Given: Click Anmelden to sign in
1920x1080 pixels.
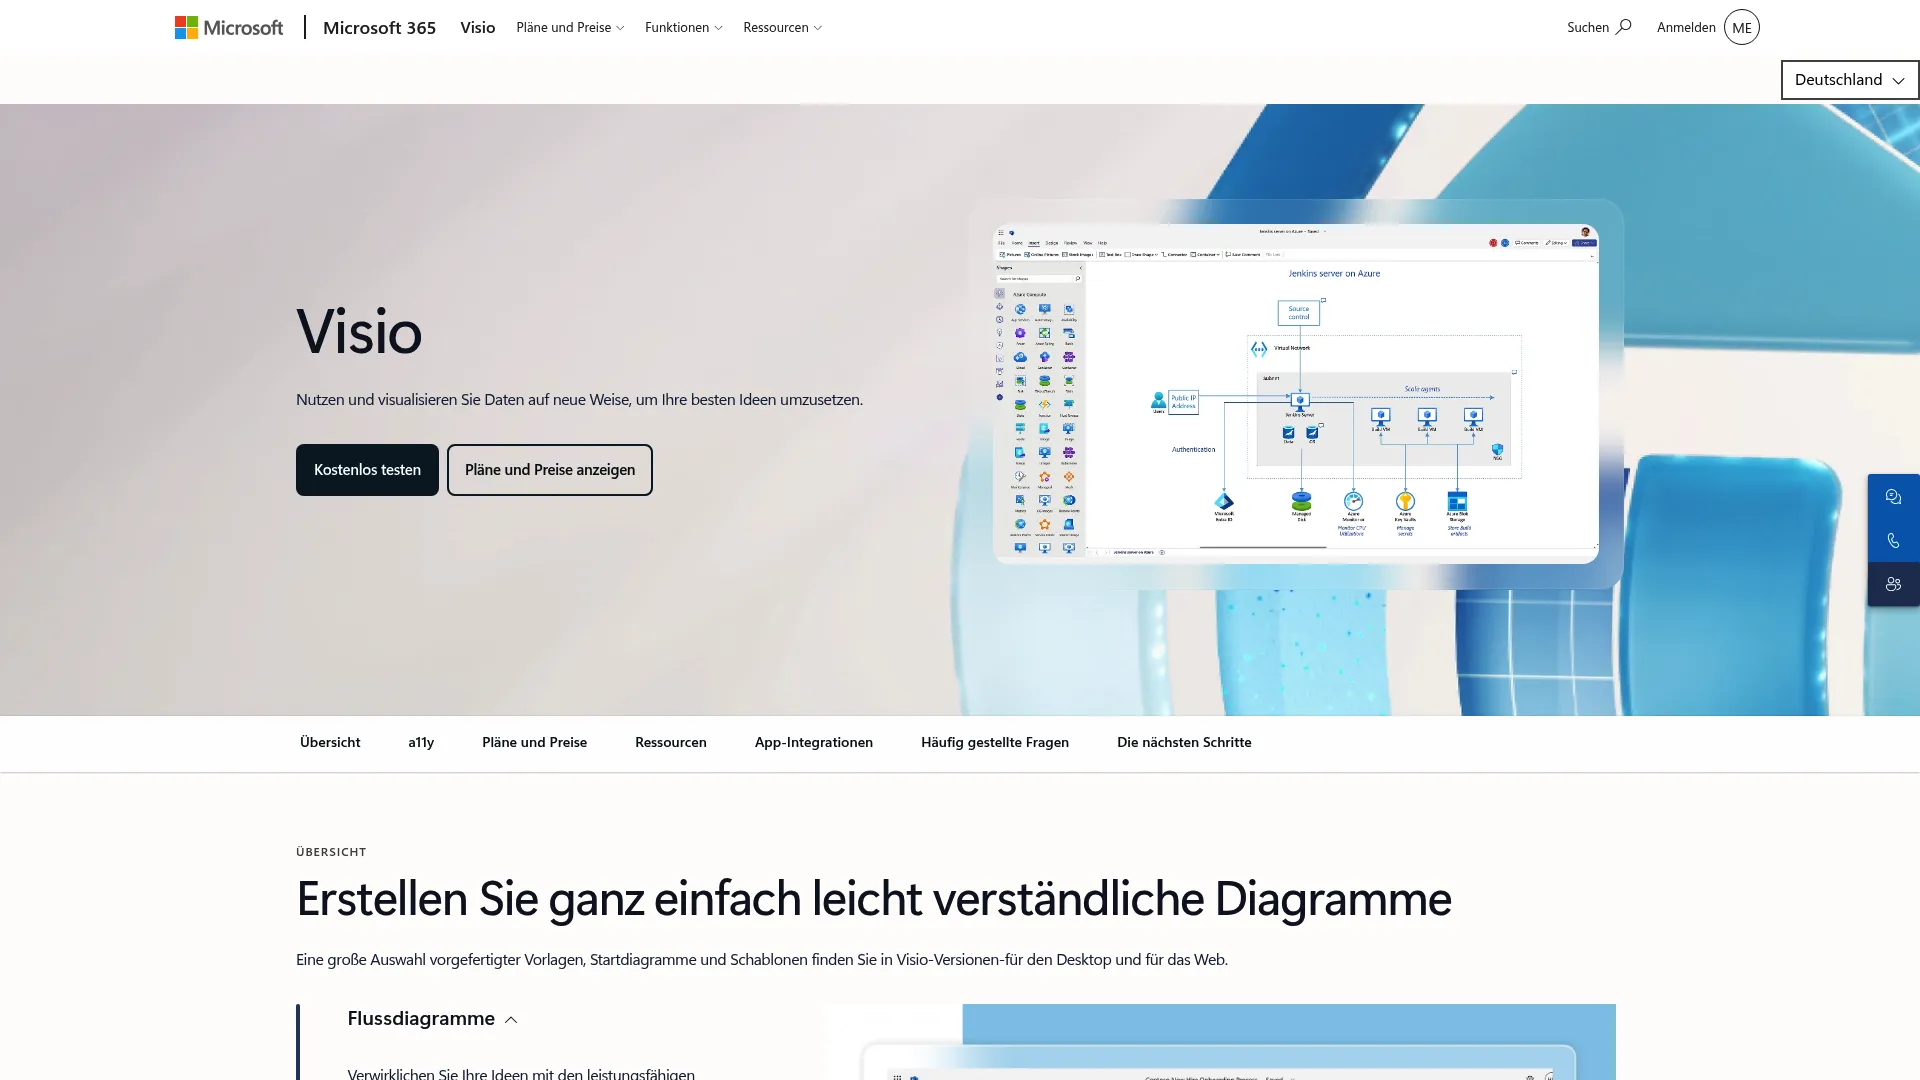Looking at the screenshot, I should (1686, 28).
